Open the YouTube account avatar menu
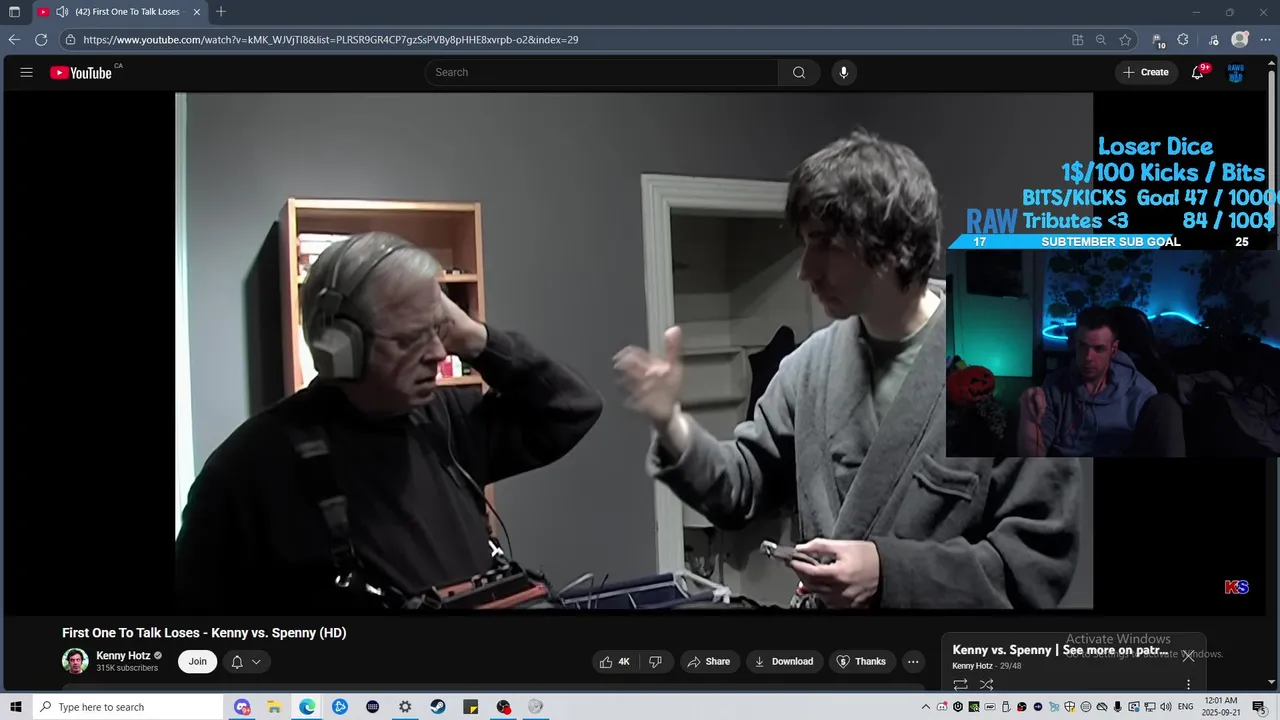The height and width of the screenshot is (720, 1280). tap(1236, 72)
